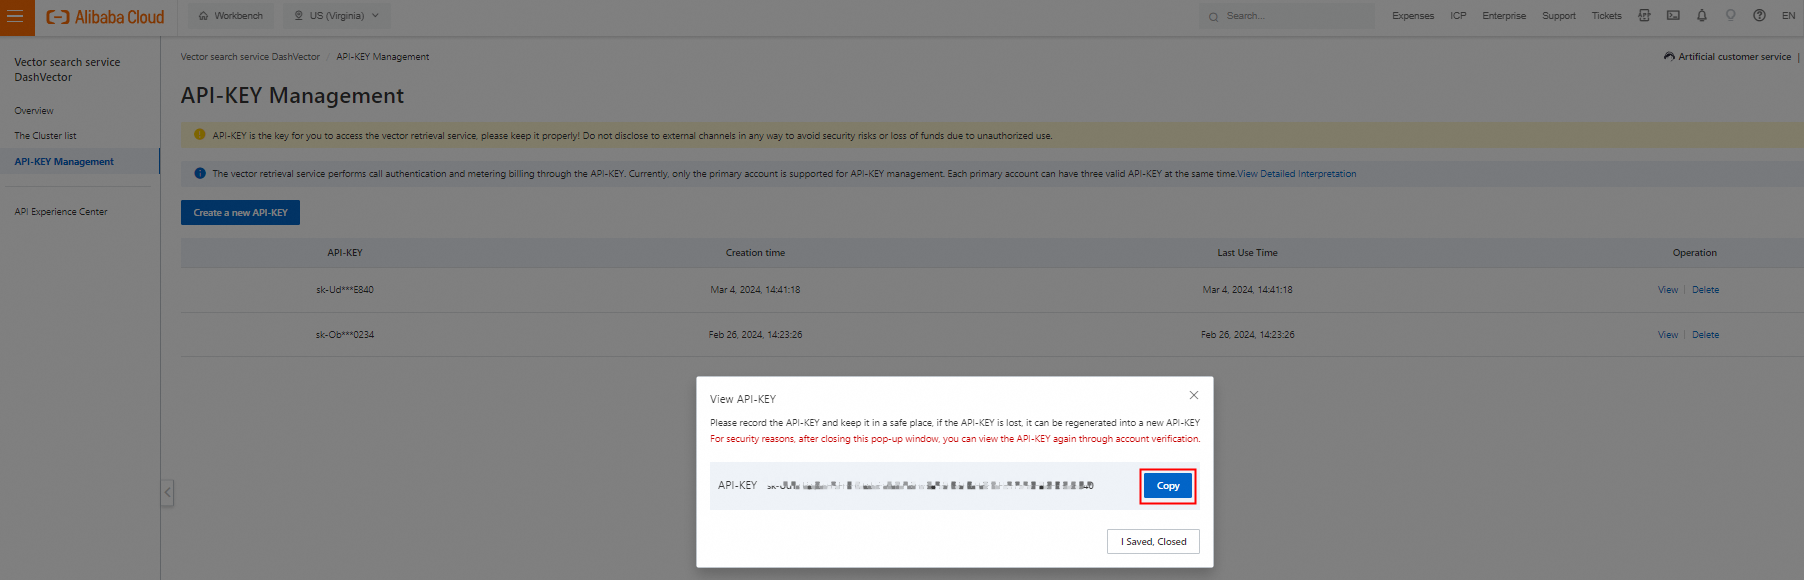The width and height of the screenshot is (1804, 580).
Task: Go to Workbench
Action: pyautogui.click(x=231, y=16)
